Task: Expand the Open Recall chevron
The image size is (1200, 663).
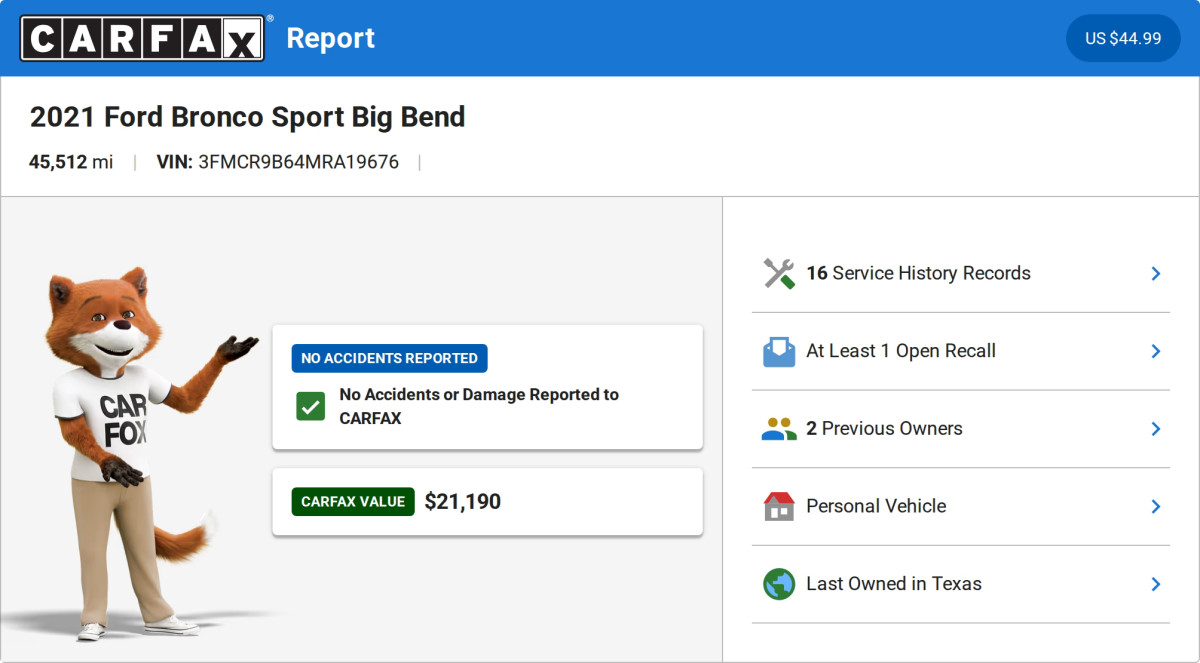Action: pos(1155,351)
